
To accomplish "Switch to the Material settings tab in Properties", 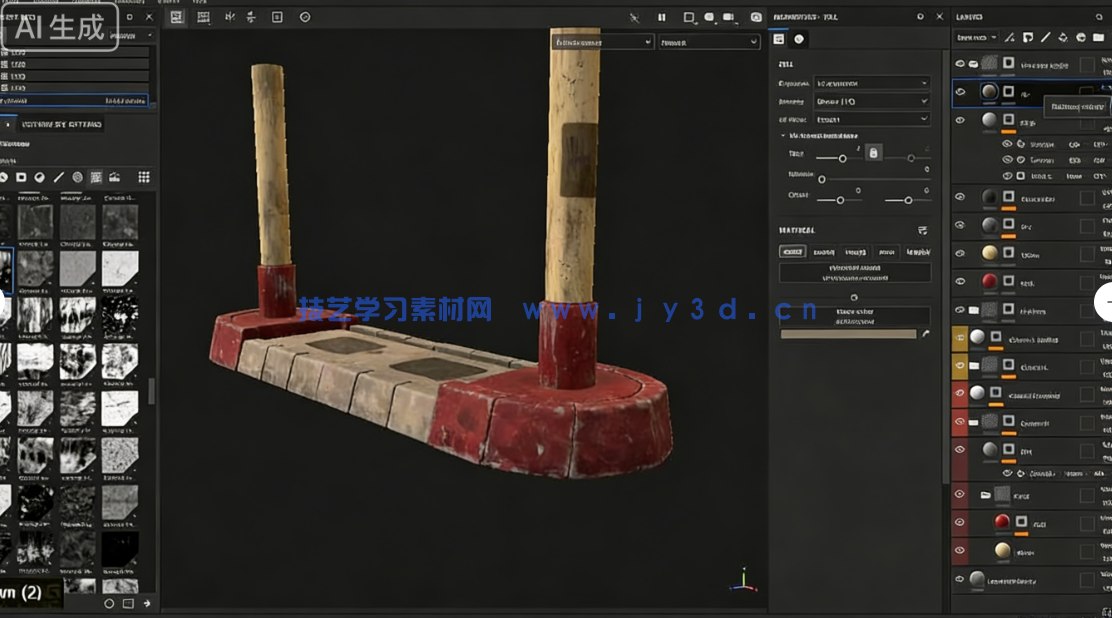I will click(797, 39).
